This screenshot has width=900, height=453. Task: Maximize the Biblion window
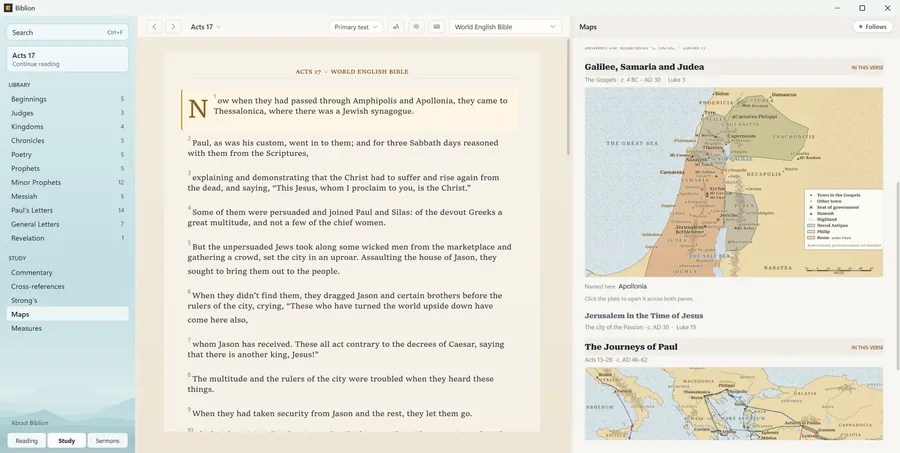[862, 8]
